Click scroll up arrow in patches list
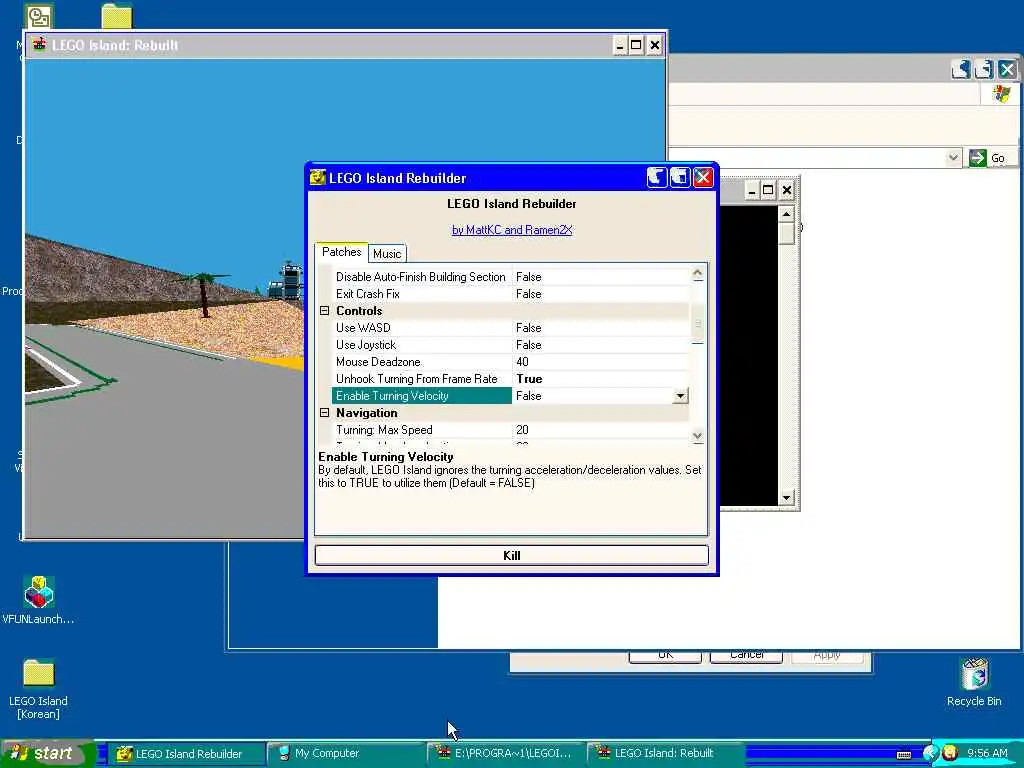This screenshot has width=1024, height=768. (x=697, y=274)
